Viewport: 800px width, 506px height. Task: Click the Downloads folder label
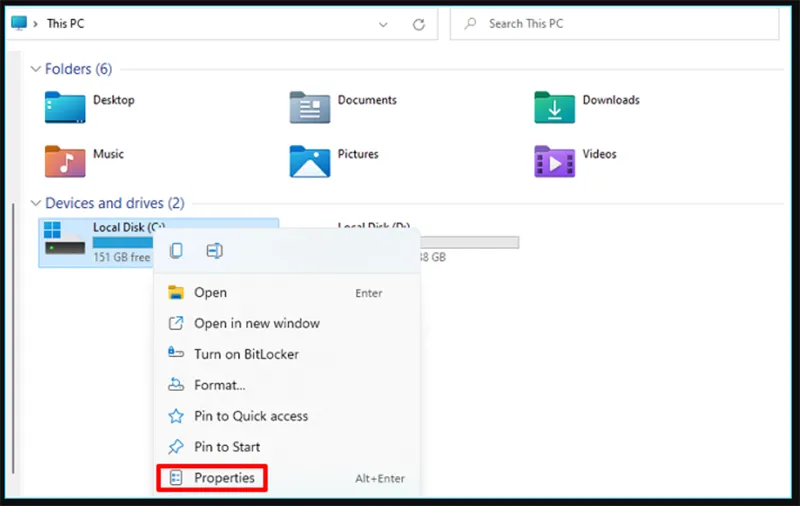click(x=611, y=100)
